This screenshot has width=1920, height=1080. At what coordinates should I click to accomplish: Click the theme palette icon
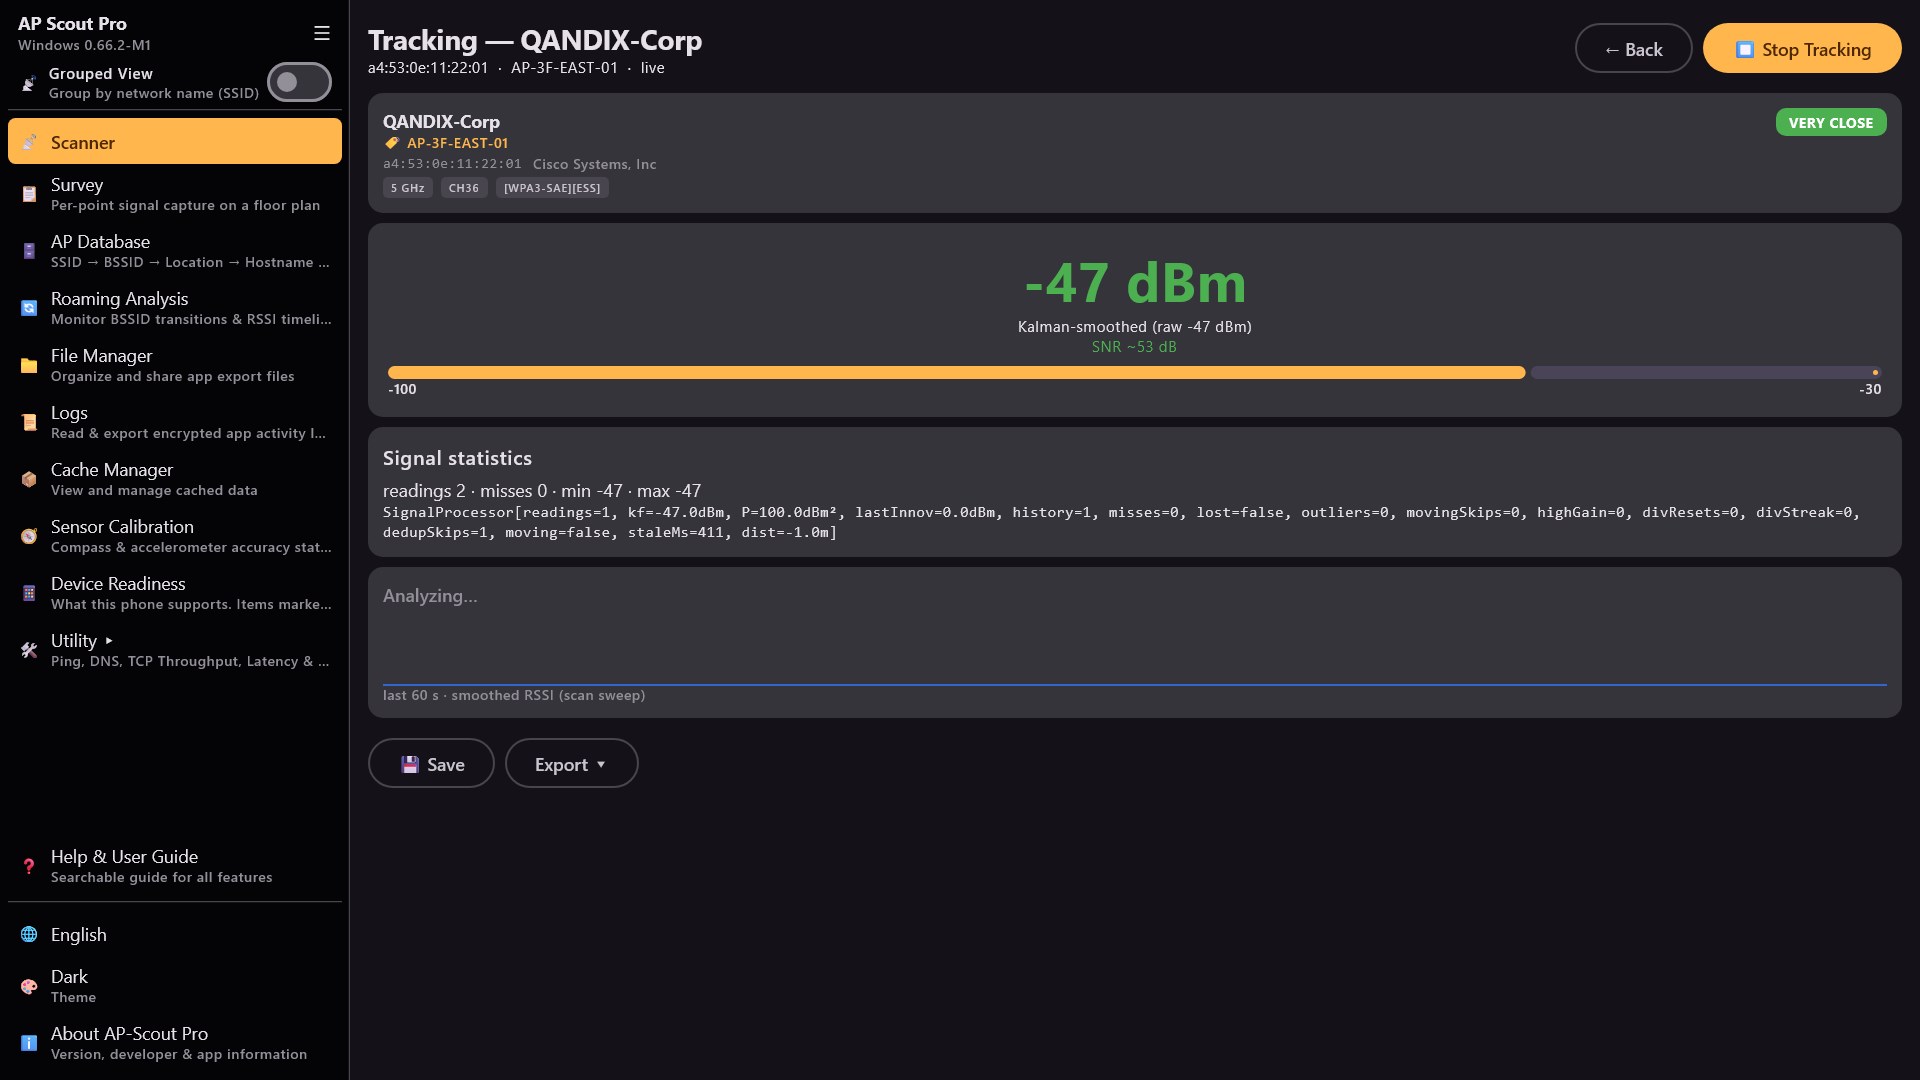(29, 986)
